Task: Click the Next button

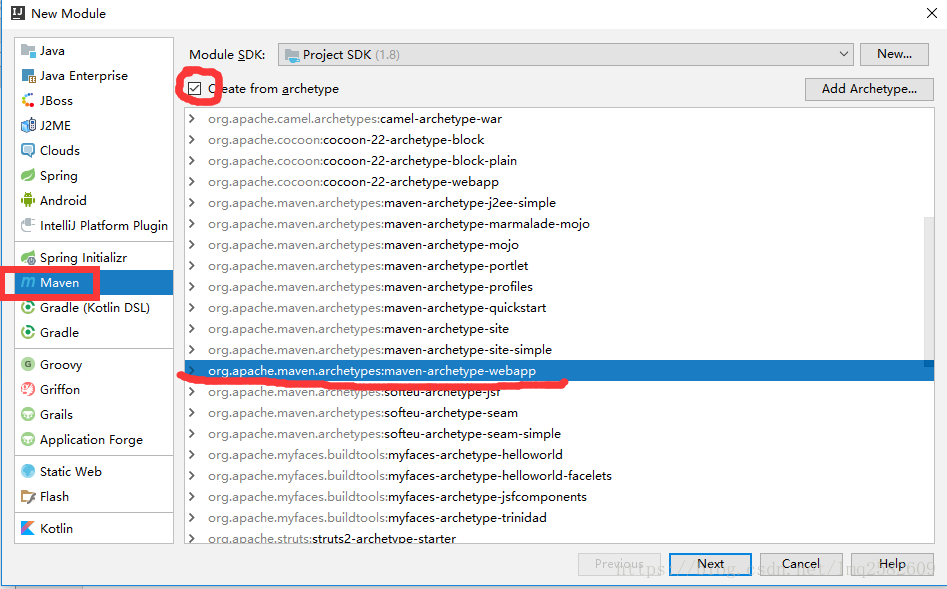Action: pos(710,564)
